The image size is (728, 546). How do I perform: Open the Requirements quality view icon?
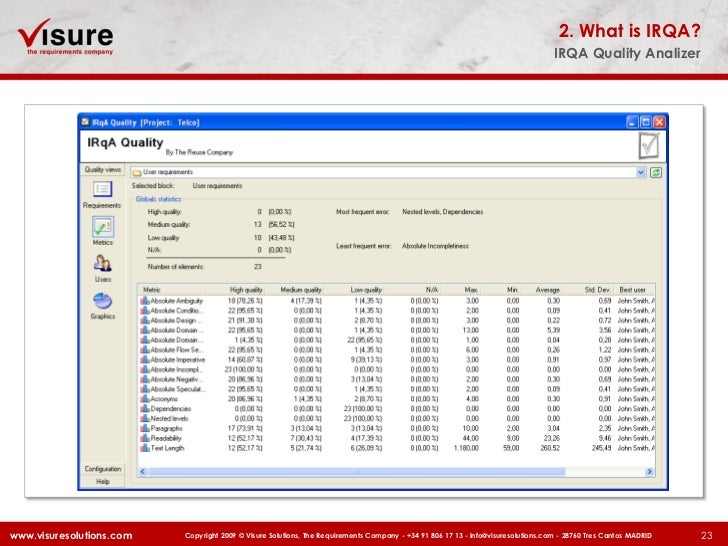(x=102, y=189)
